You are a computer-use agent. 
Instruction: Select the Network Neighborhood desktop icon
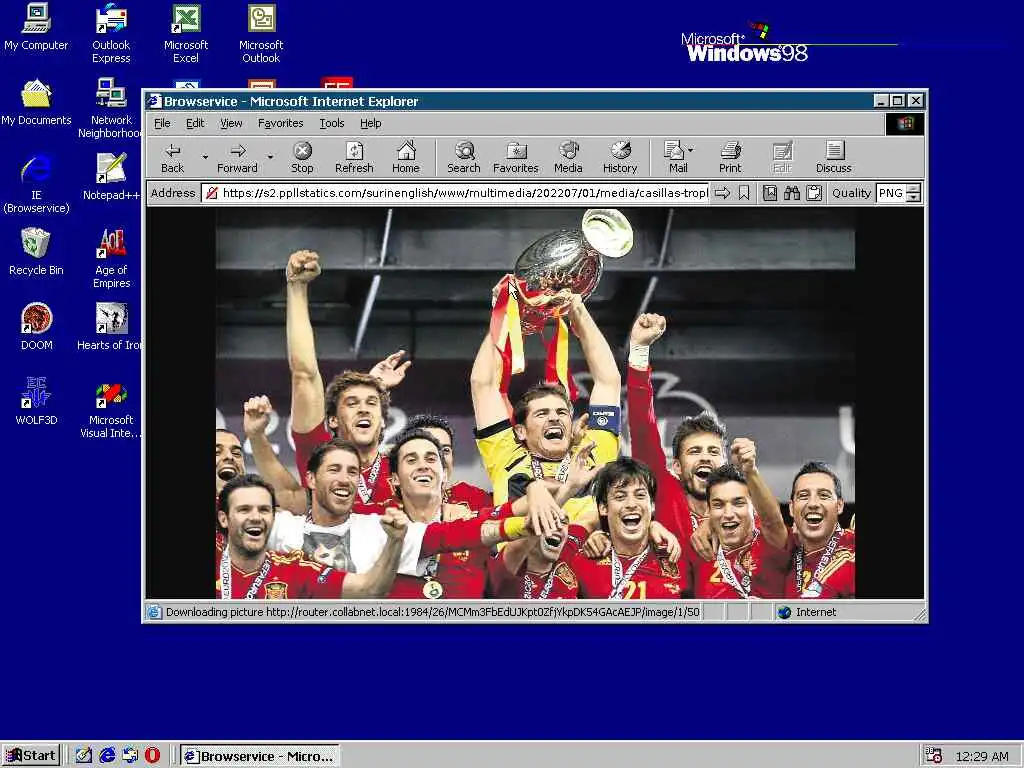coord(110,108)
